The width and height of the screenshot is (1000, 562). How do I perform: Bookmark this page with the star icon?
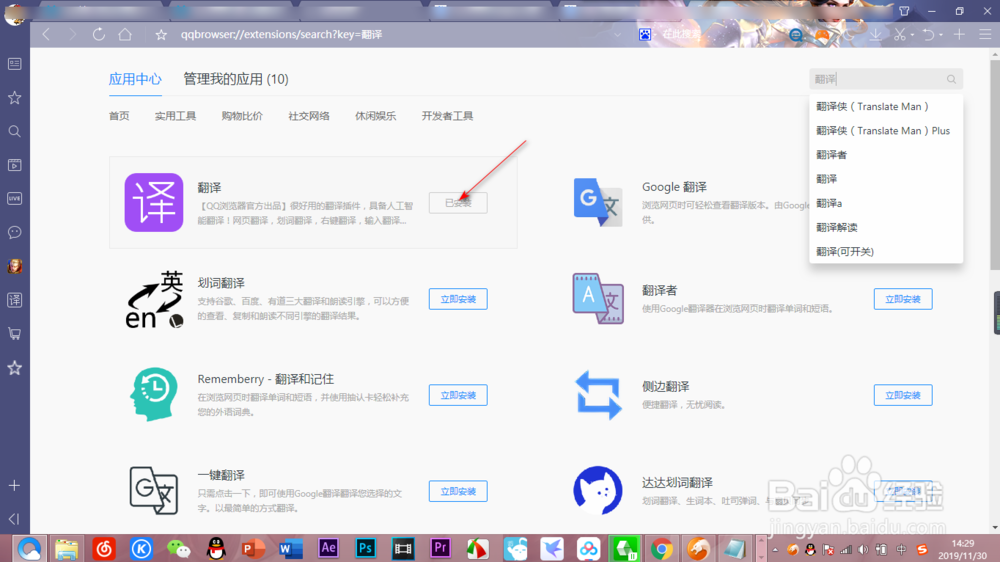click(x=161, y=35)
